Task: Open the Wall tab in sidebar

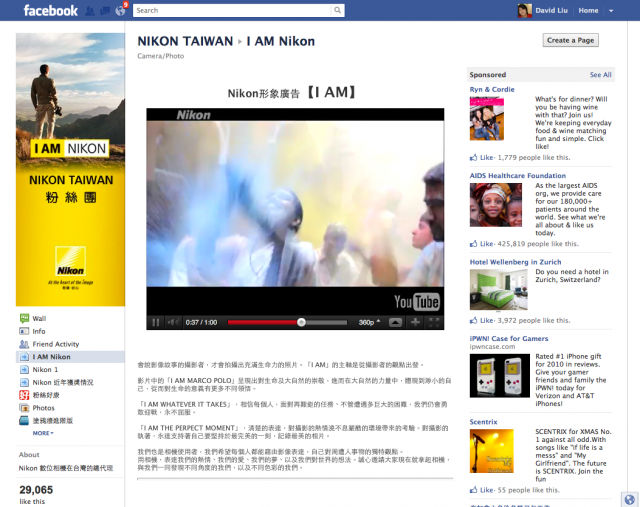Action: click(x=39, y=318)
